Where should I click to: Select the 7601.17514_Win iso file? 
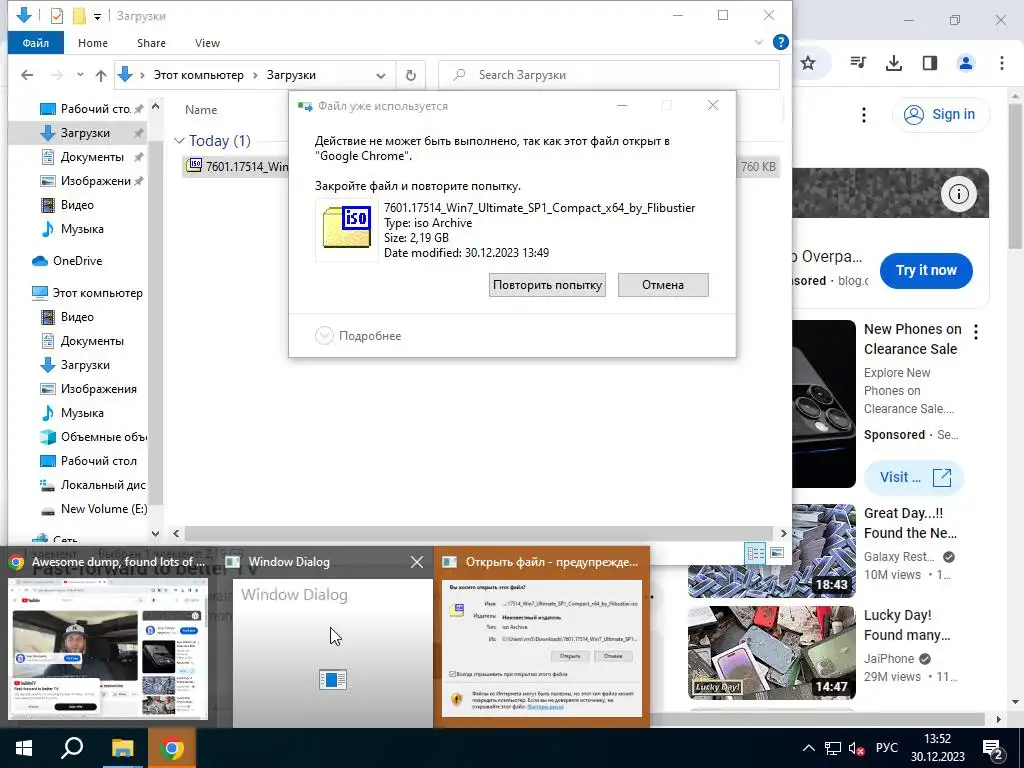tap(236, 167)
